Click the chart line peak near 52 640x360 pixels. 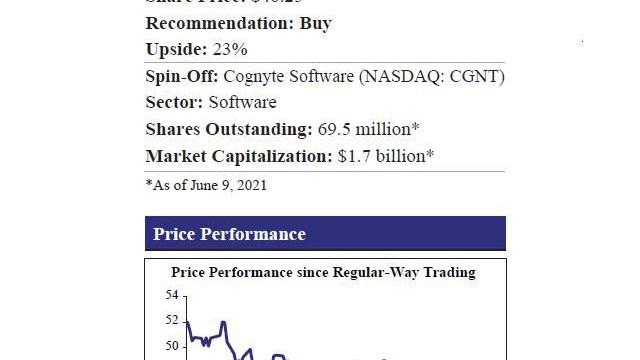pos(223,323)
